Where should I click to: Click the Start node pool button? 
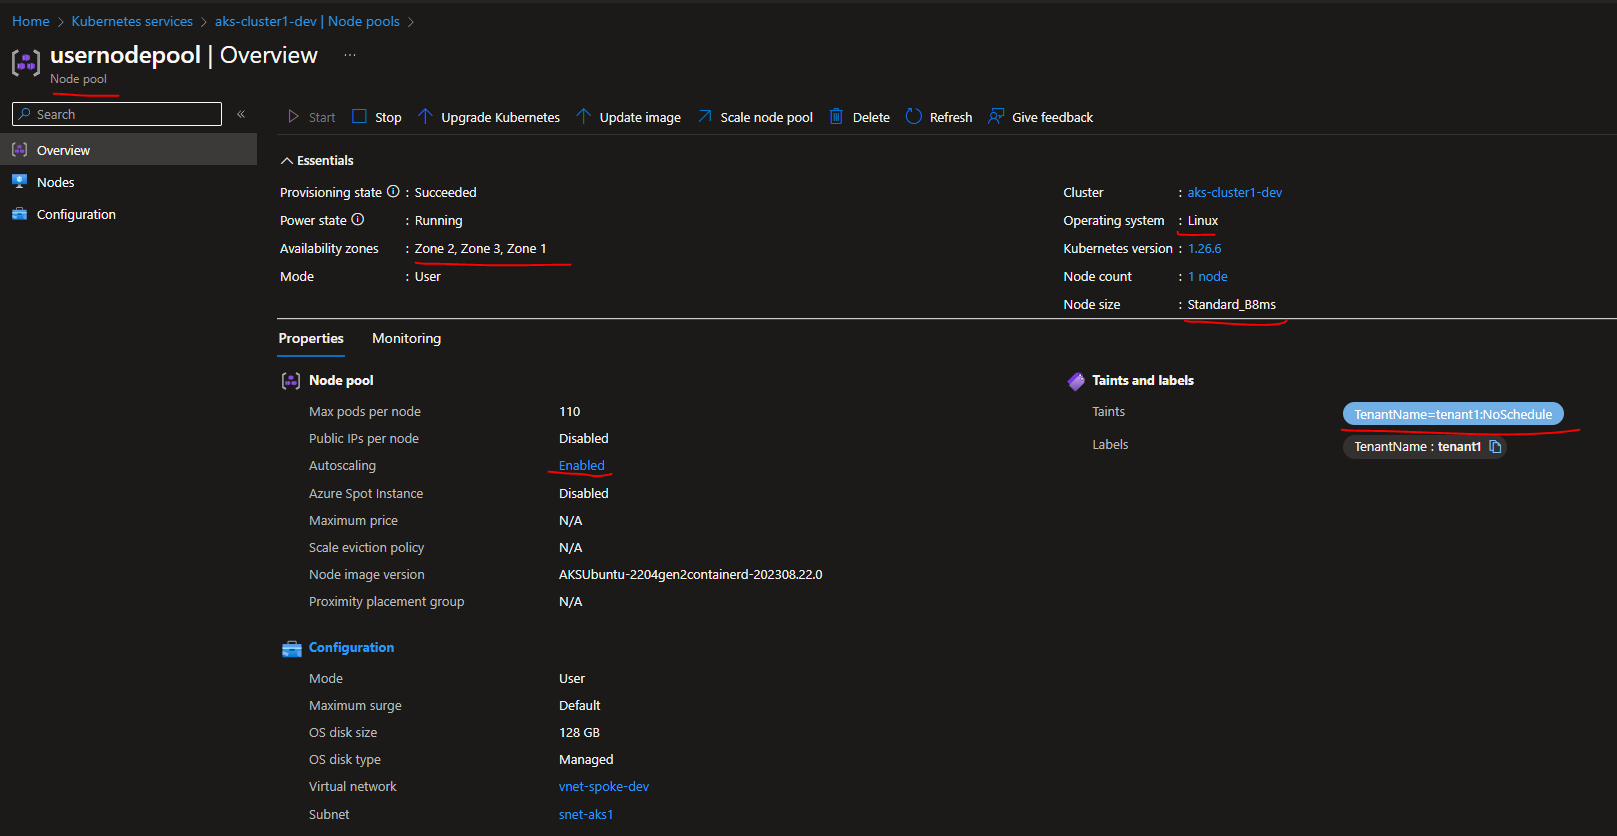[311, 117]
